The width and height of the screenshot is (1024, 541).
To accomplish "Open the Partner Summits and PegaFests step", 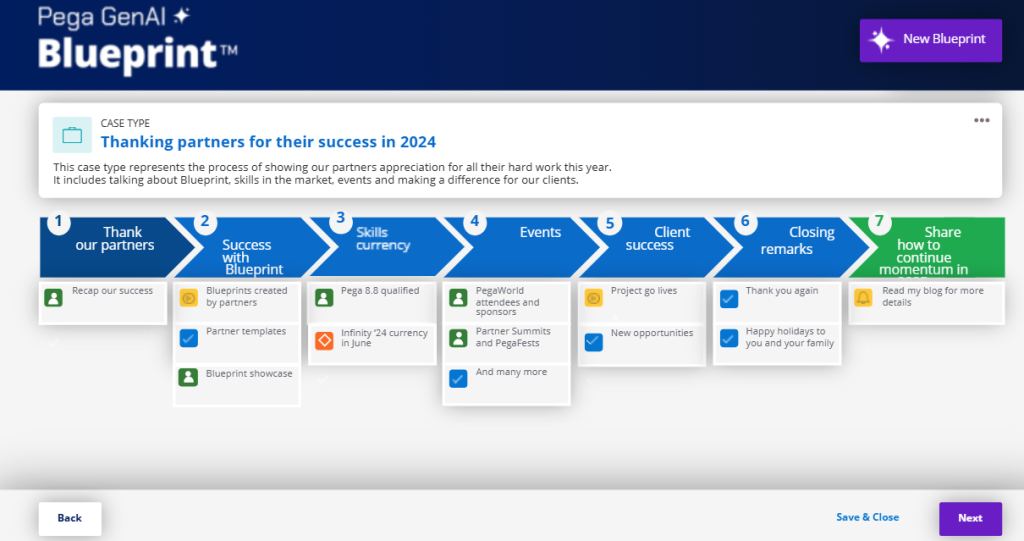I will click(507, 343).
